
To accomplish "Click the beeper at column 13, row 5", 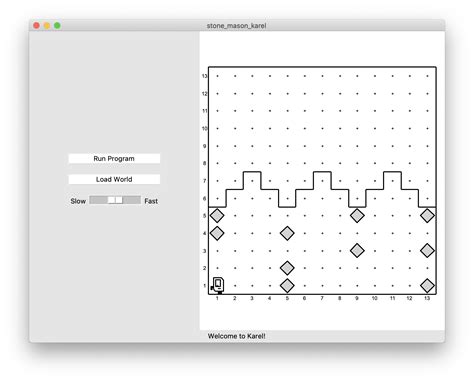I will (x=427, y=216).
